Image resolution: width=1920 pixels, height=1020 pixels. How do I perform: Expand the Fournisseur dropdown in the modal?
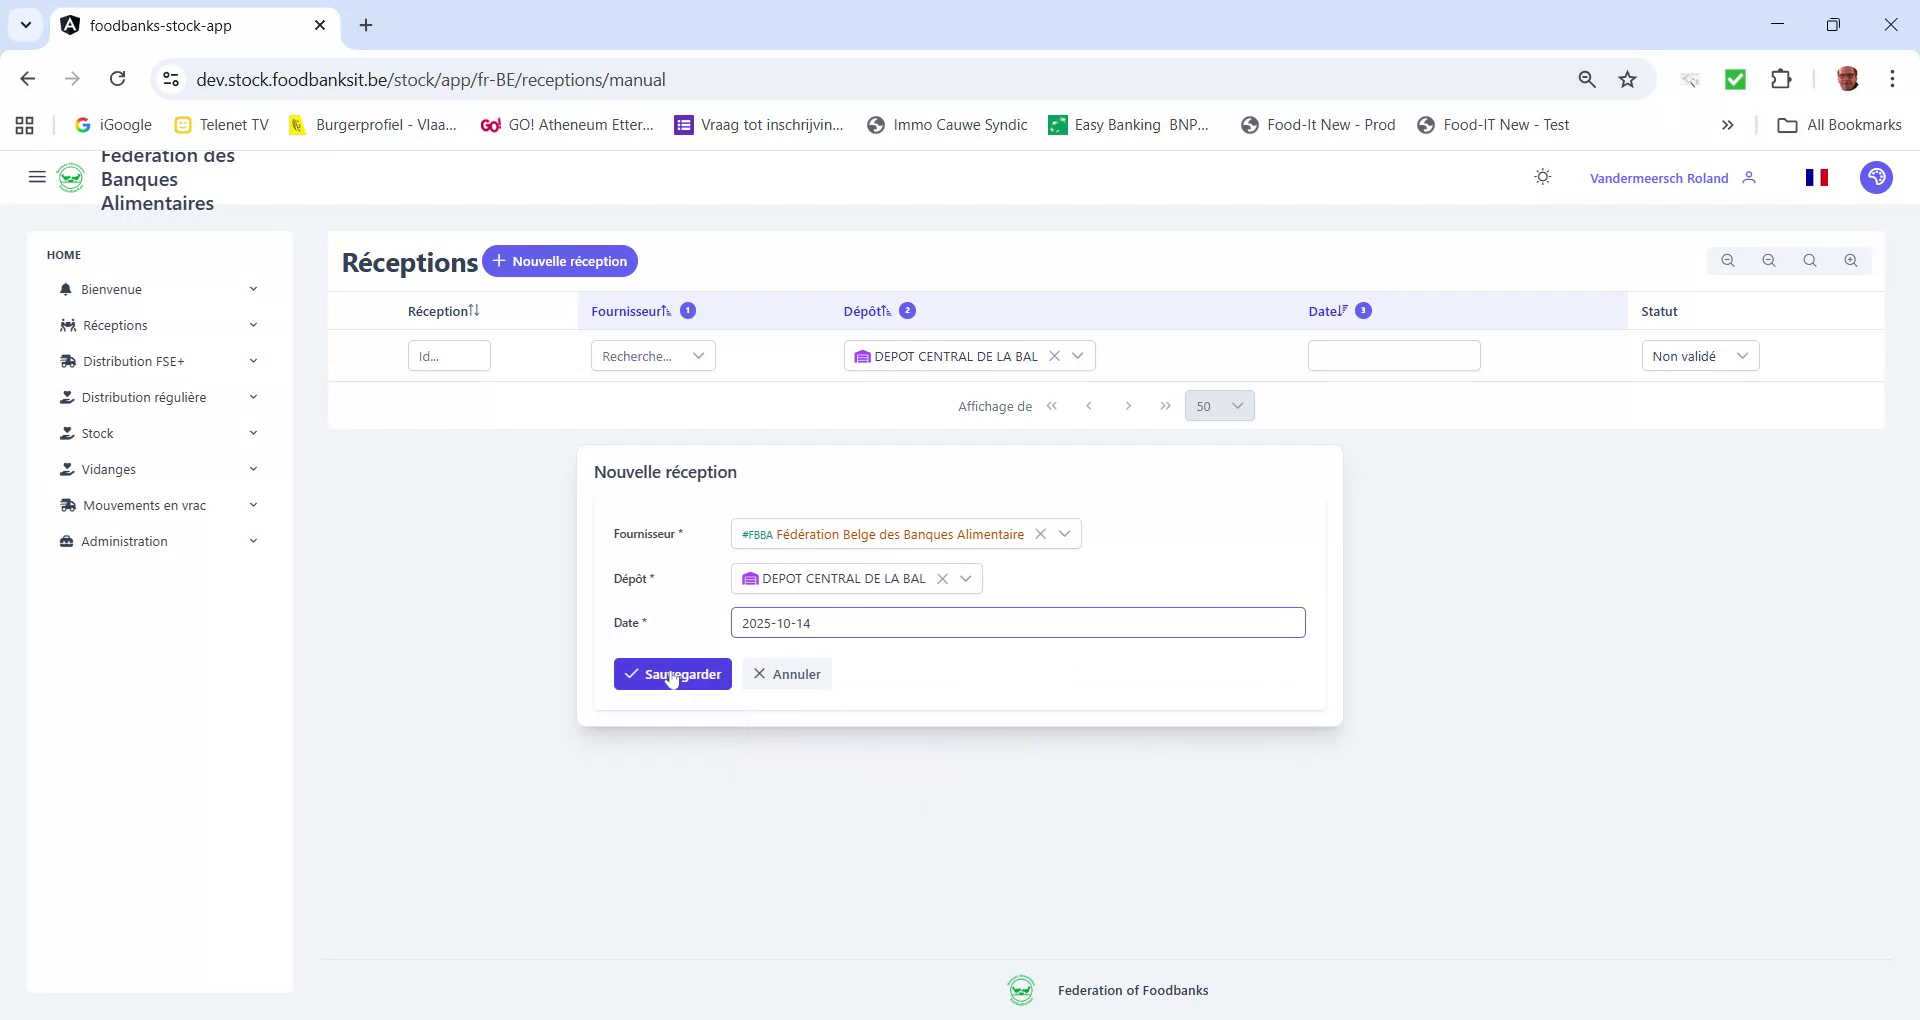coord(1065,533)
